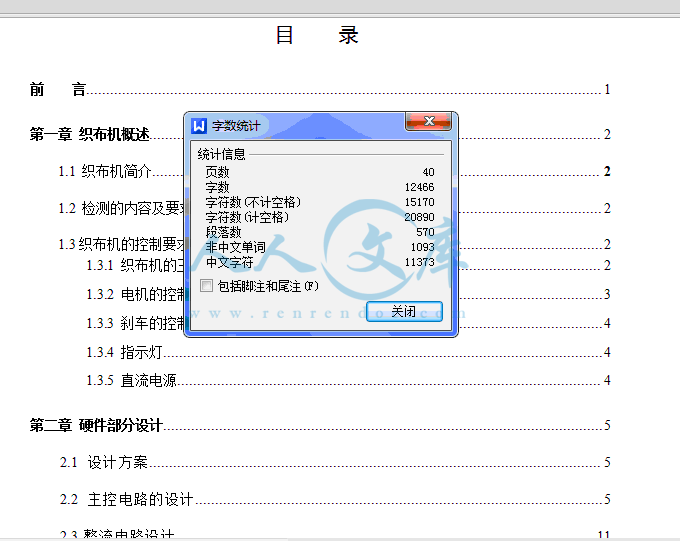Open the 1.3.4 指示灯 contents entry
This screenshot has width=680, height=541.
(349, 352)
